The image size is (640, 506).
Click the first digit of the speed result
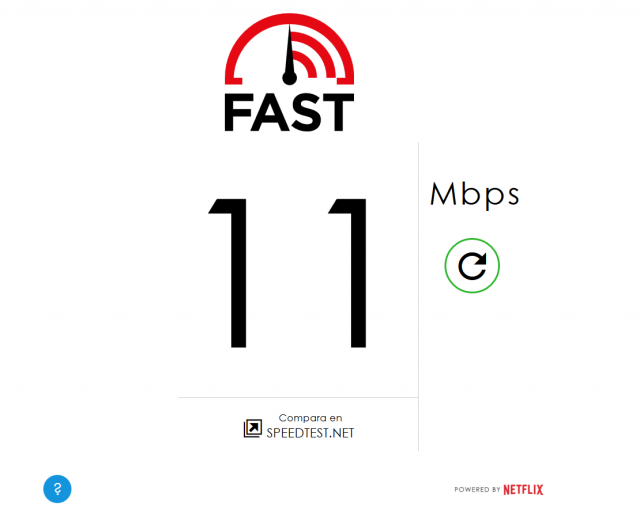[229, 273]
